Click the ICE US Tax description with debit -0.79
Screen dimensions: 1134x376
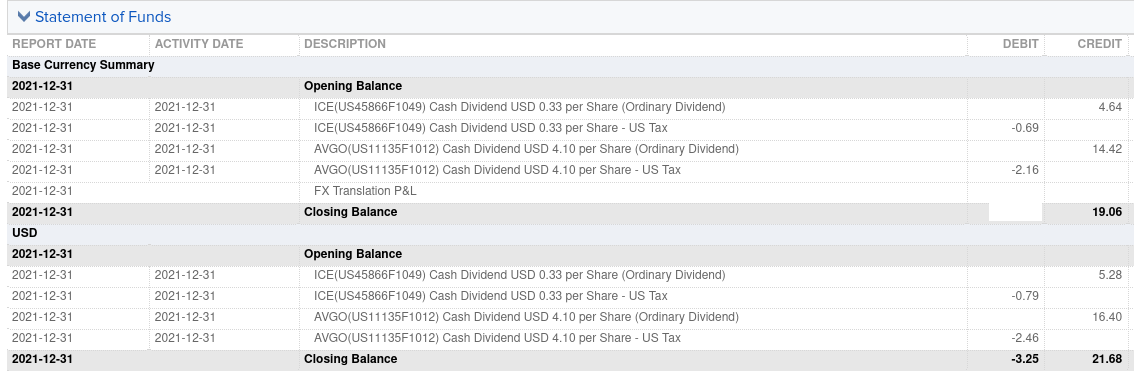490,296
